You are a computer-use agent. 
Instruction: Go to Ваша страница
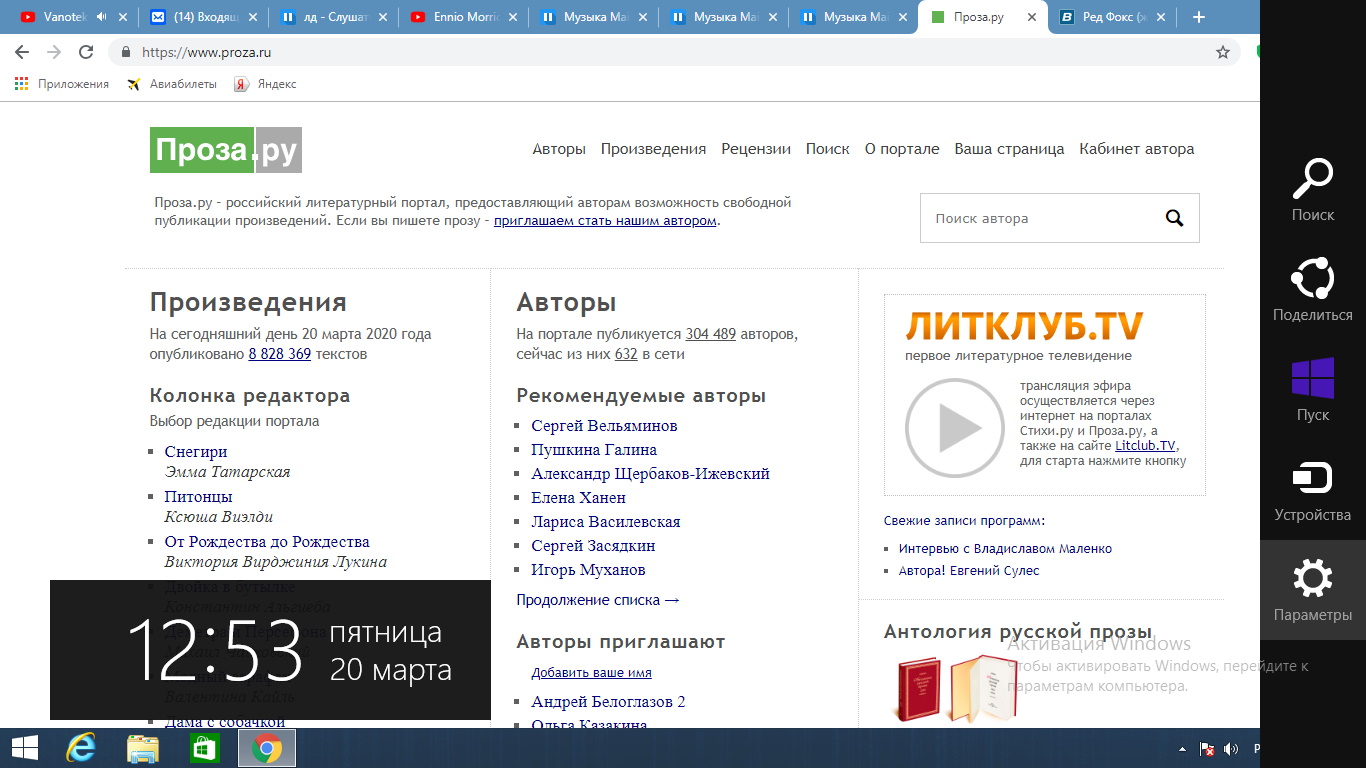tap(1009, 149)
